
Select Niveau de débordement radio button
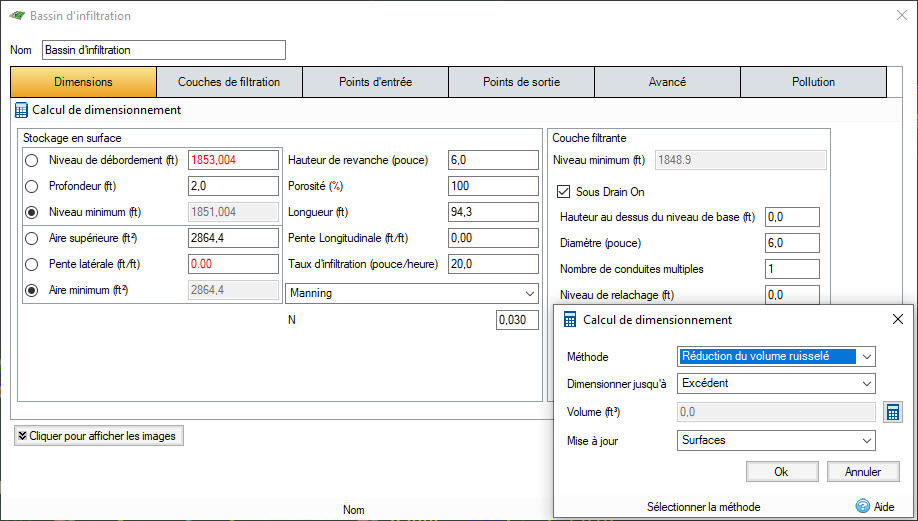point(32,160)
